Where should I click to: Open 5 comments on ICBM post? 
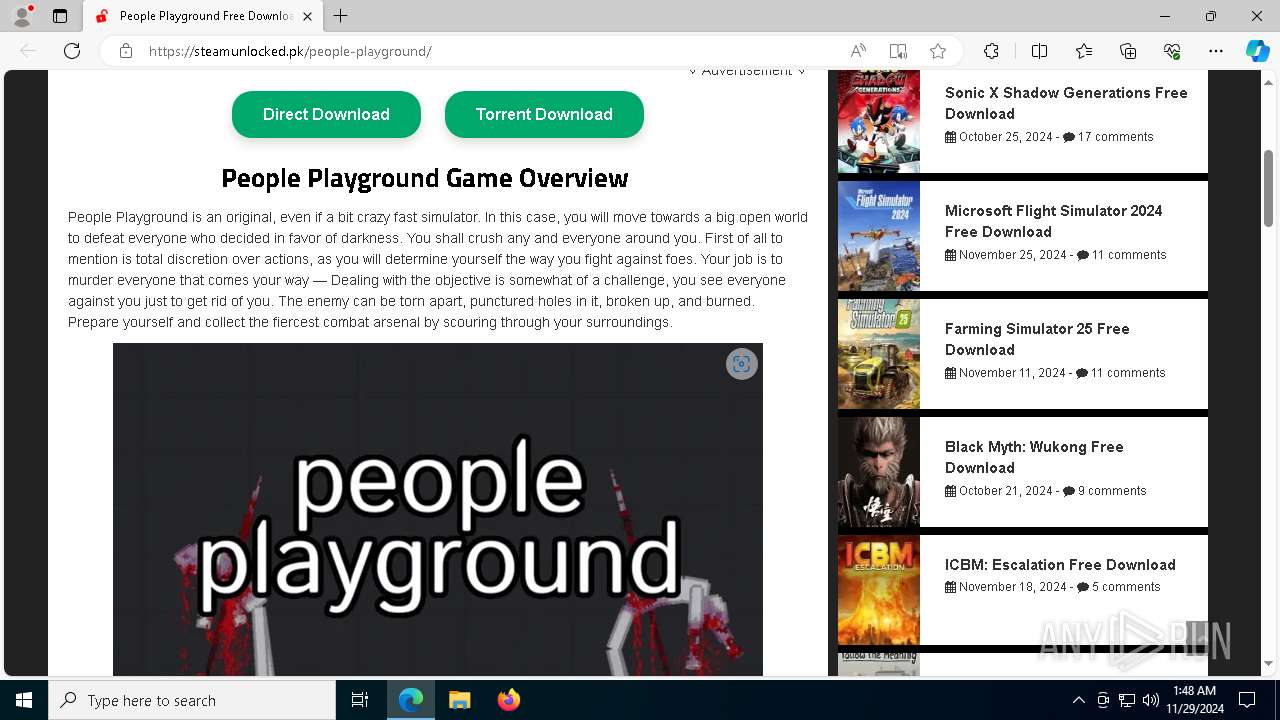(1118, 587)
